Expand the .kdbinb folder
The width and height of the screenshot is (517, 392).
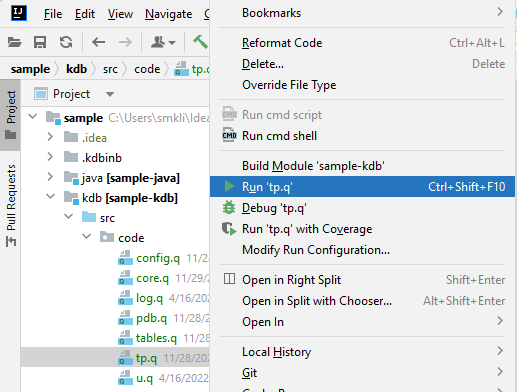pyautogui.click(x=50, y=157)
